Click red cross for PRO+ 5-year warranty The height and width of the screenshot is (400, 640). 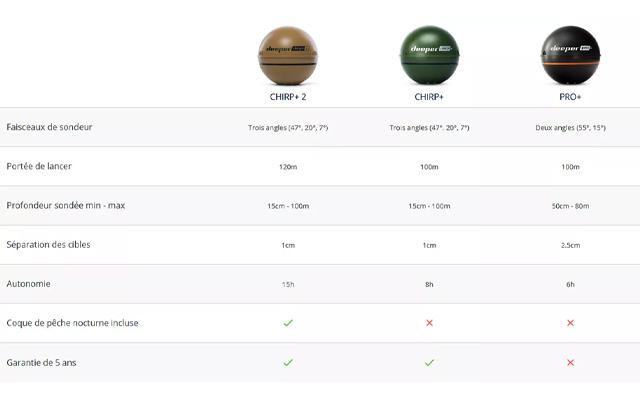(x=570, y=362)
